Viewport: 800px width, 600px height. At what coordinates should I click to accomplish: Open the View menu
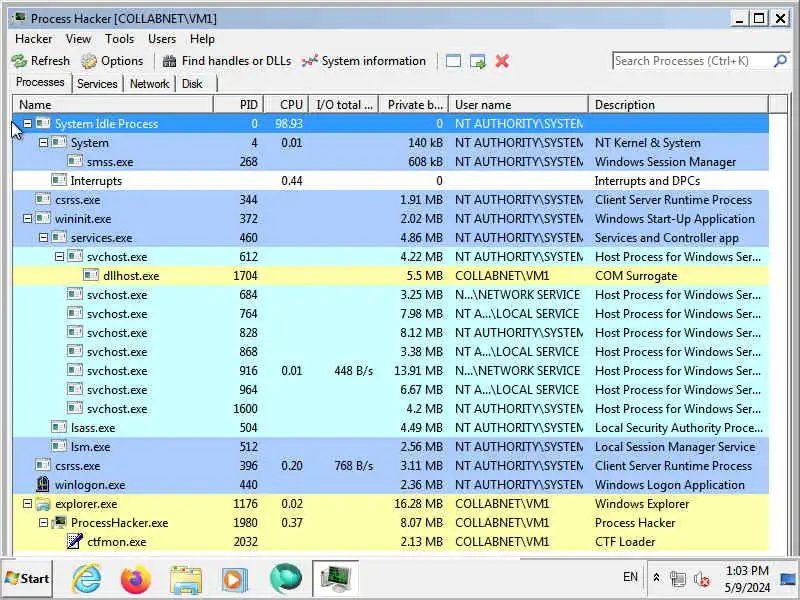point(78,39)
